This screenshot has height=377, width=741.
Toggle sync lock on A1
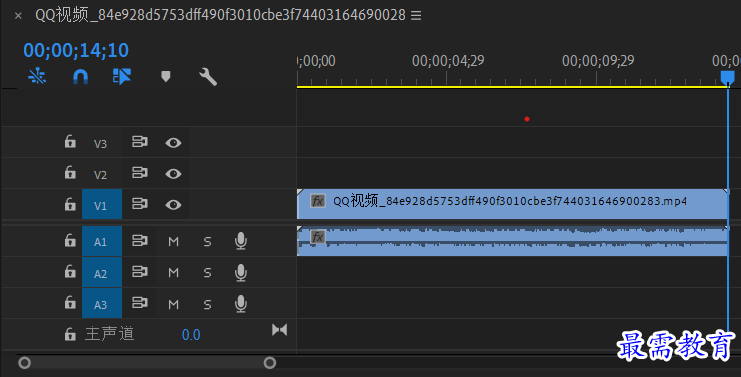(139, 240)
